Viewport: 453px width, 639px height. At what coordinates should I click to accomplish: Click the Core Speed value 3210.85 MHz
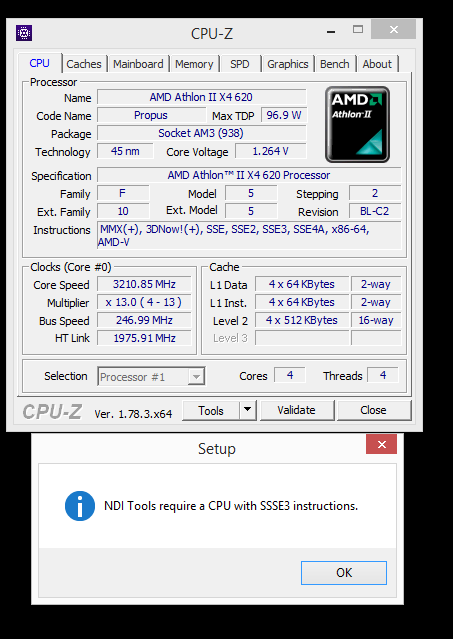pyautogui.click(x=144, y=284)
